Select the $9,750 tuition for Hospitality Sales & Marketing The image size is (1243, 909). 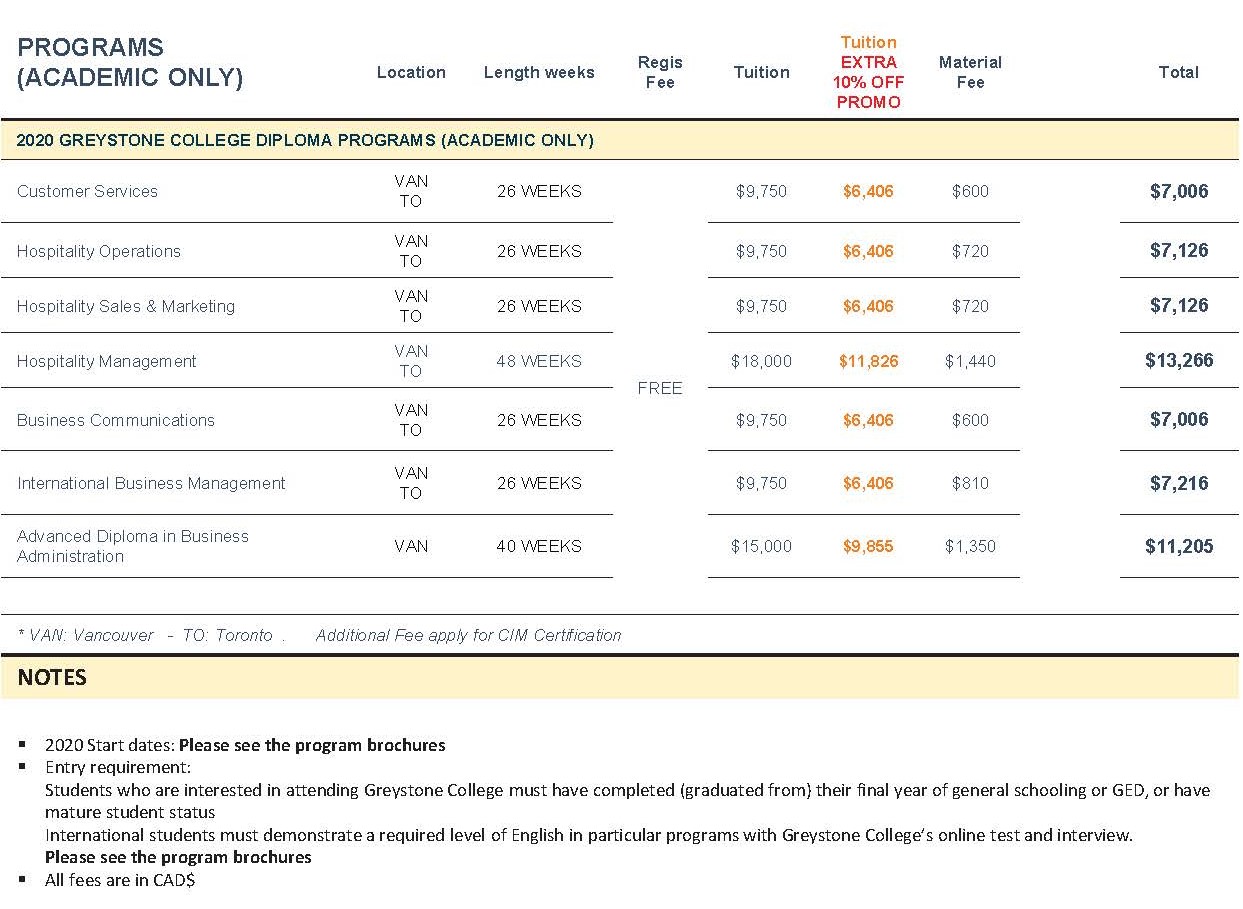point(761,306)
